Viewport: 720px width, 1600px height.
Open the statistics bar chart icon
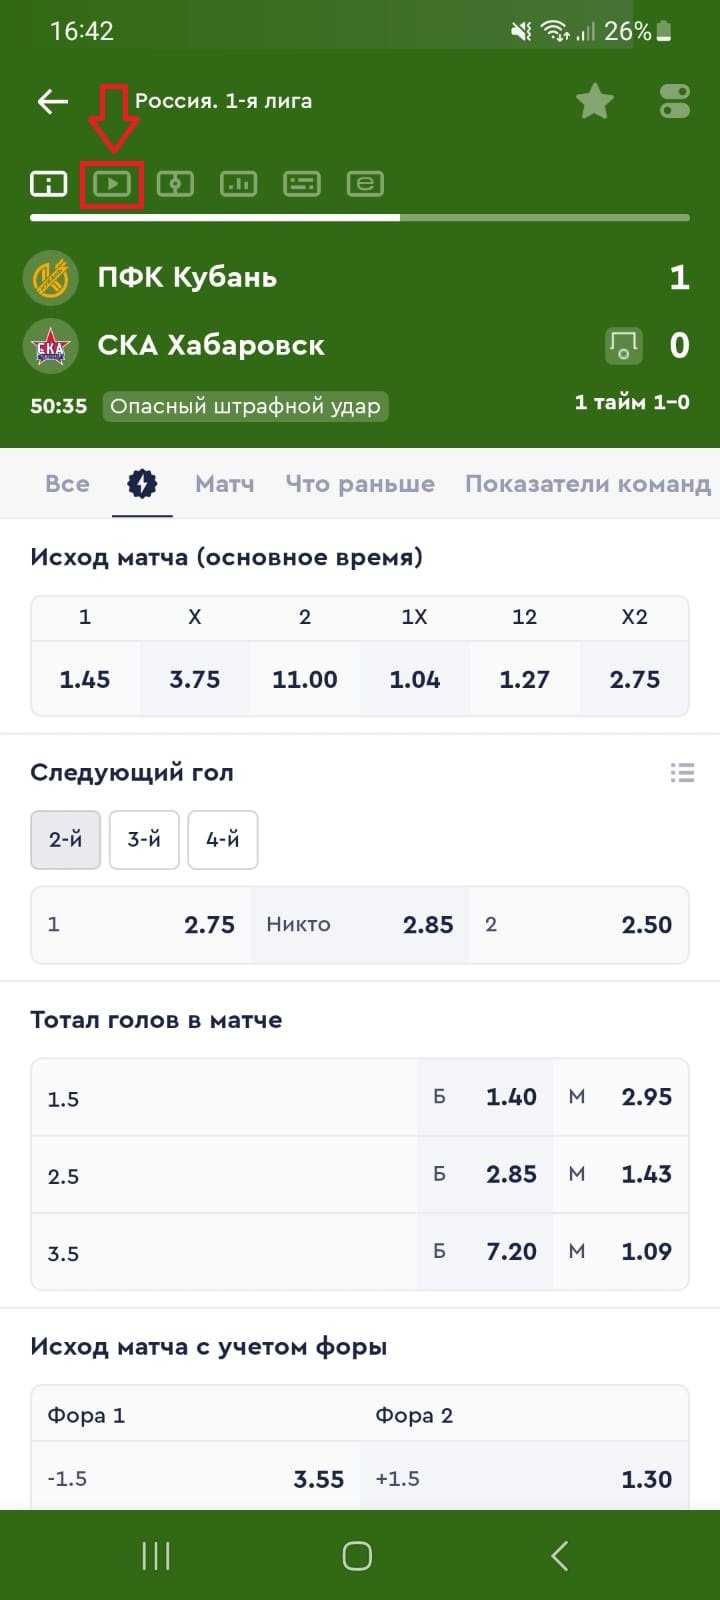point(238,184)
